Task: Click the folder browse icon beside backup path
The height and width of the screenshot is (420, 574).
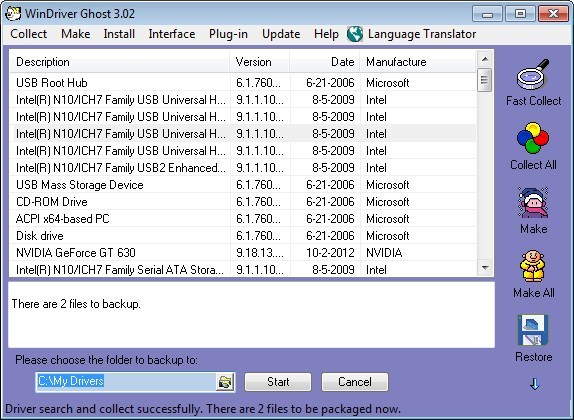Action: [225, 382]
